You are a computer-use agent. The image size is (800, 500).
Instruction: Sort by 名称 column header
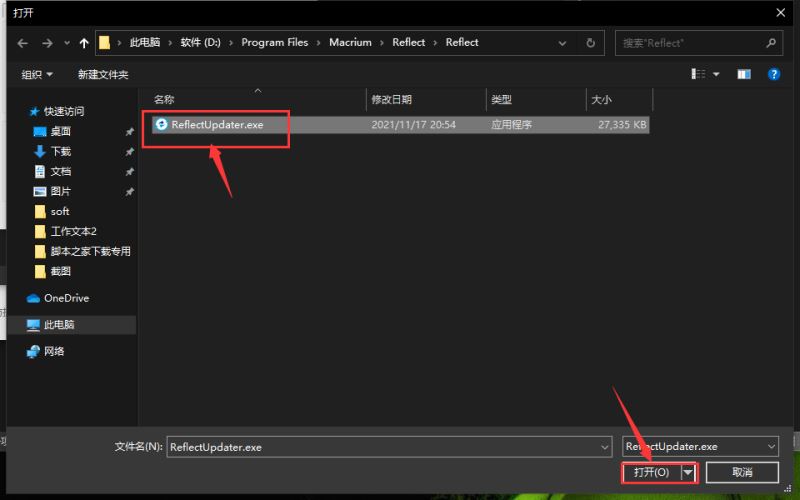(259, 99)
